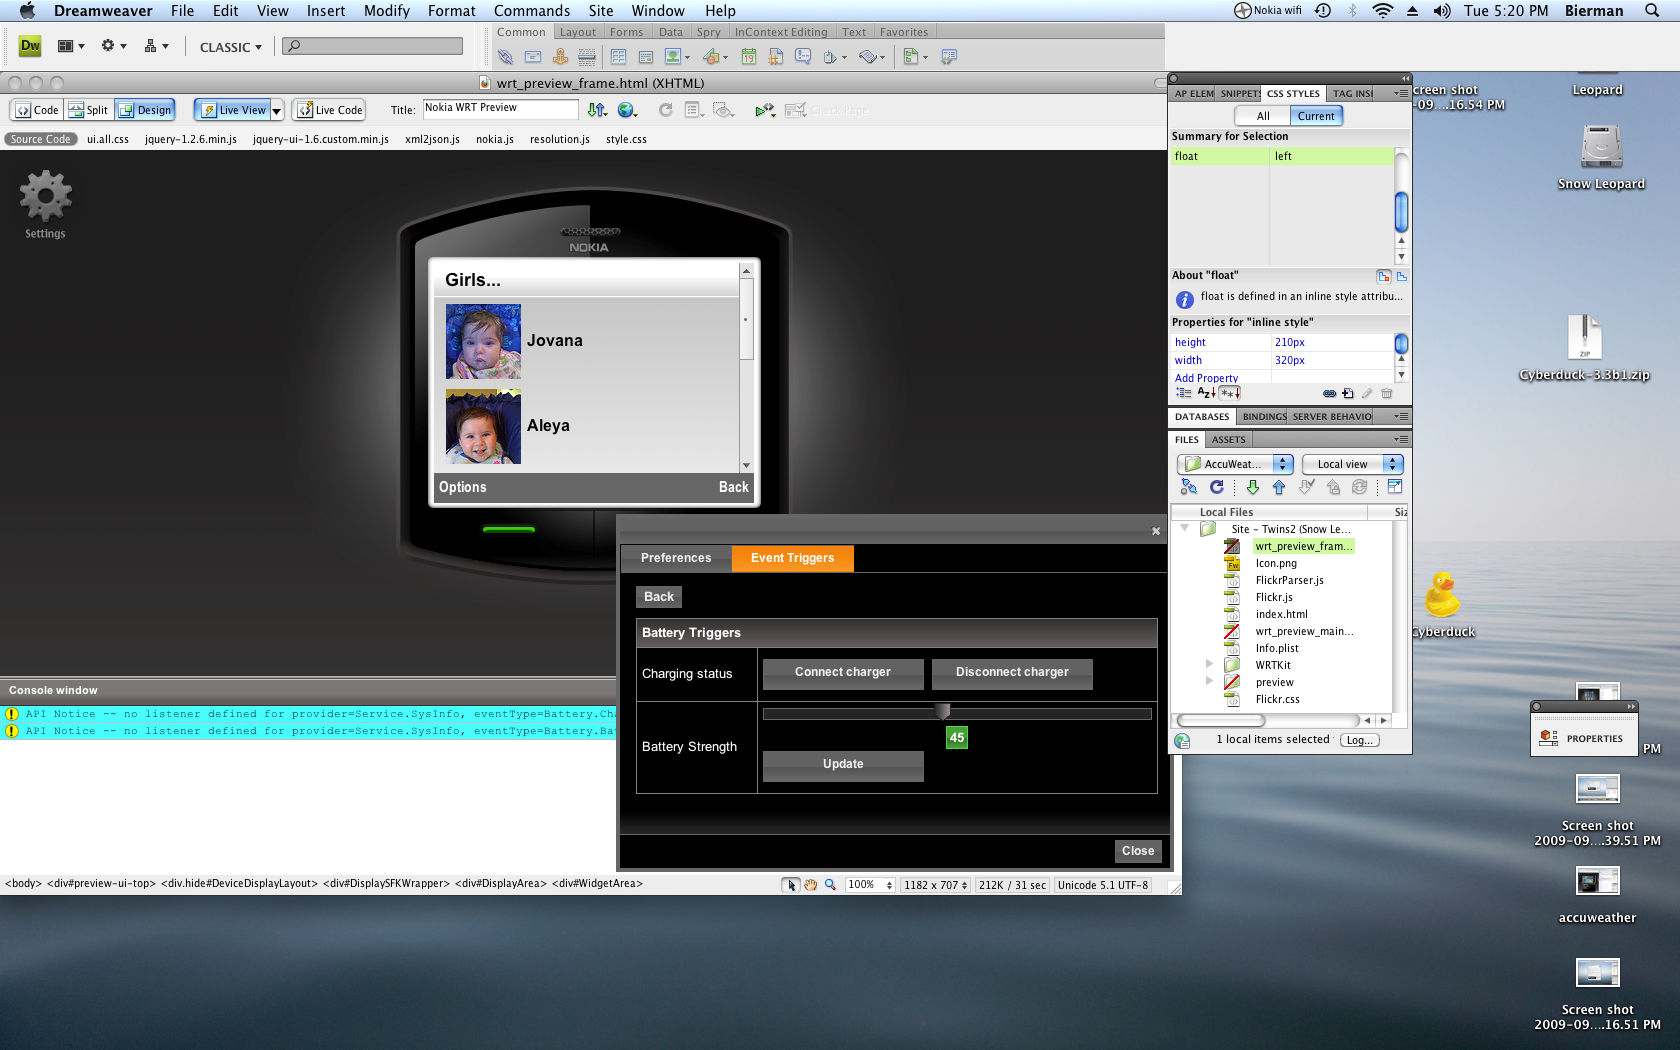
Task: Select the Hand tool in the status bar
Action: pos(811,885)
